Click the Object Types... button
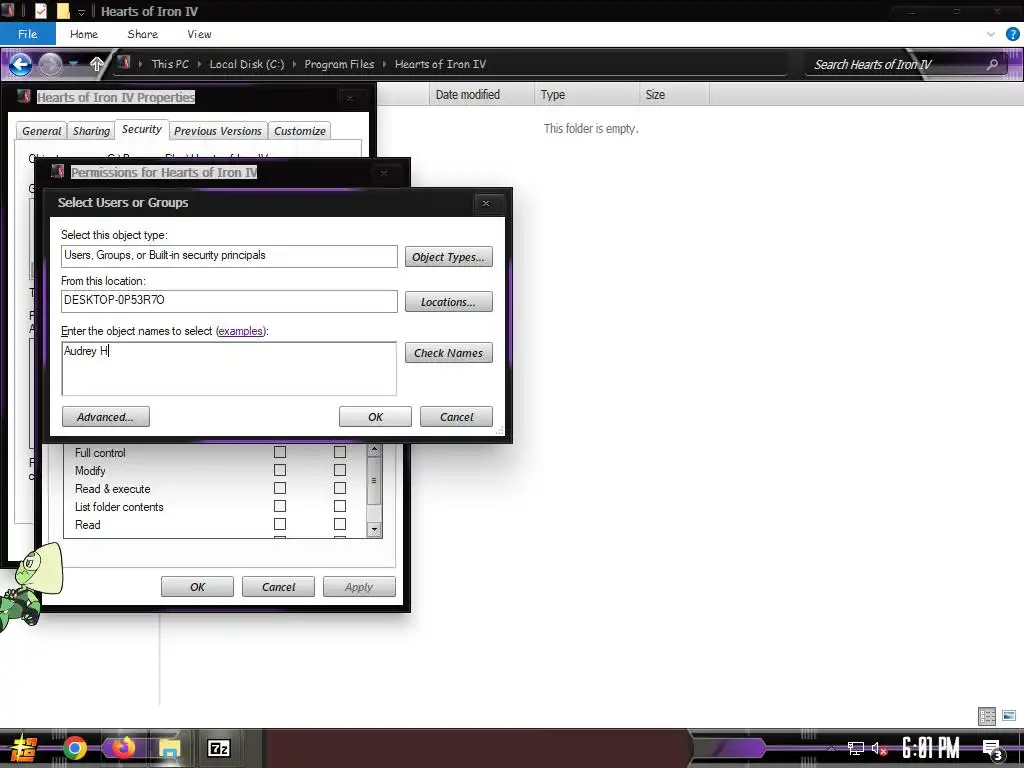Image resolution: width=1024 pixels, height=768 pixels. 449,257
